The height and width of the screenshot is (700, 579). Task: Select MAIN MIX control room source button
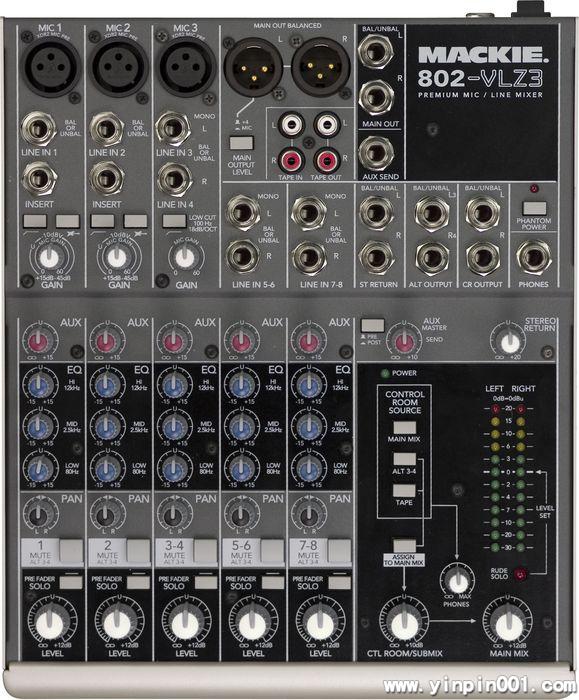click(404, 428)
